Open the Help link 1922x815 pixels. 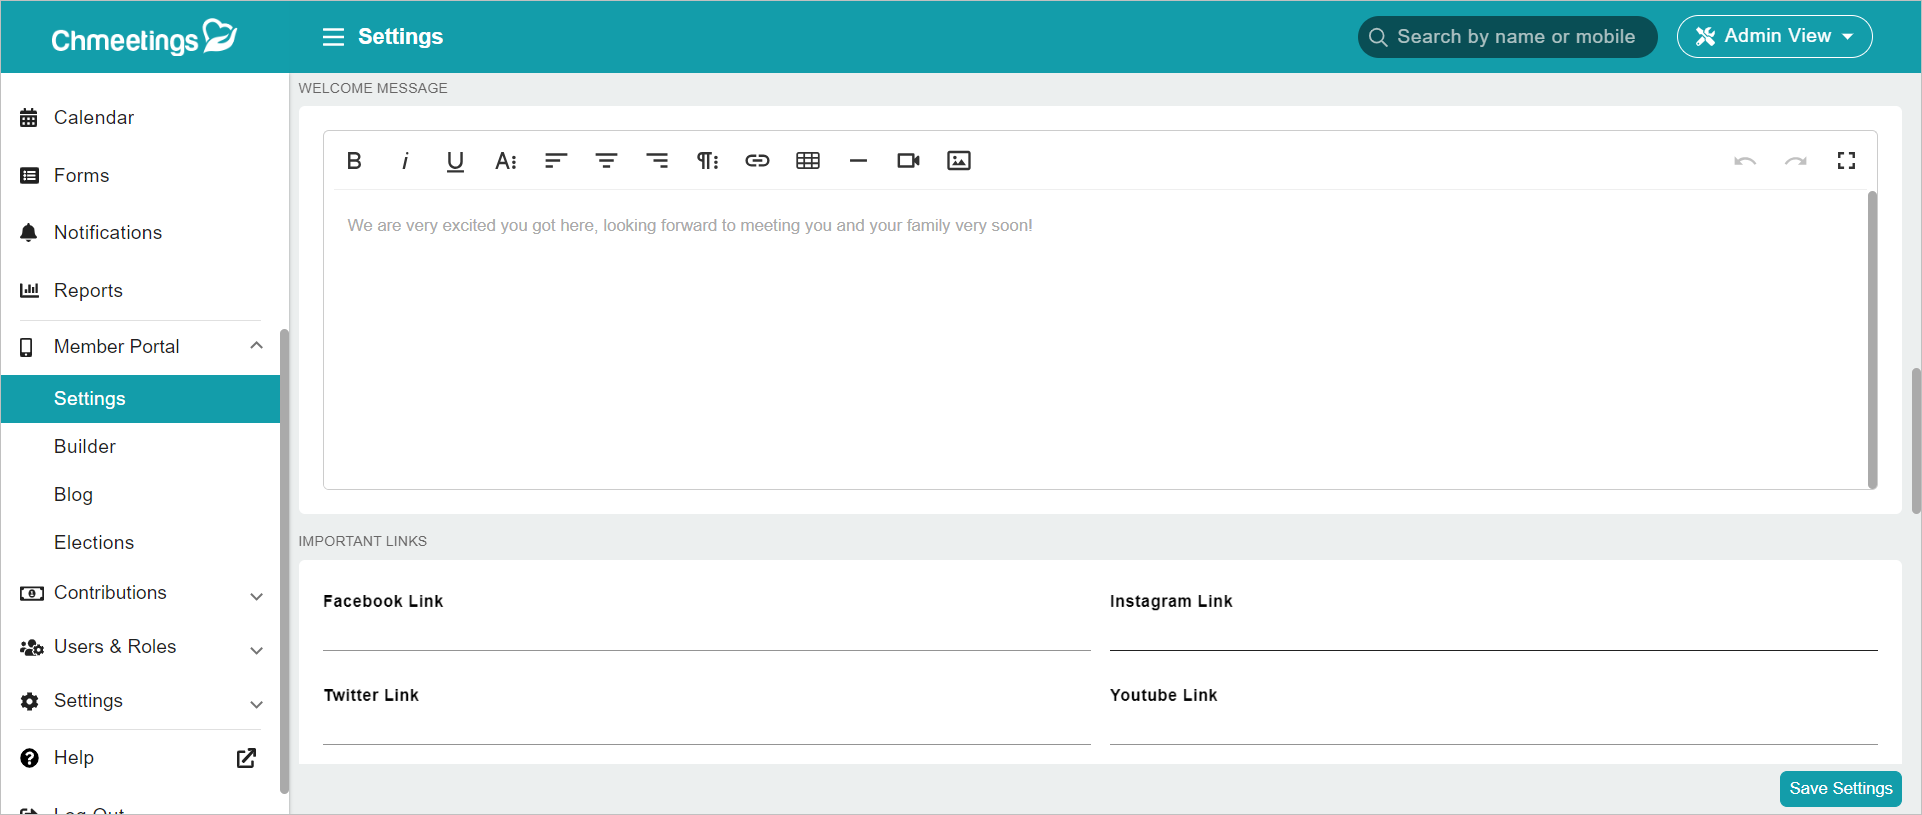74,758
